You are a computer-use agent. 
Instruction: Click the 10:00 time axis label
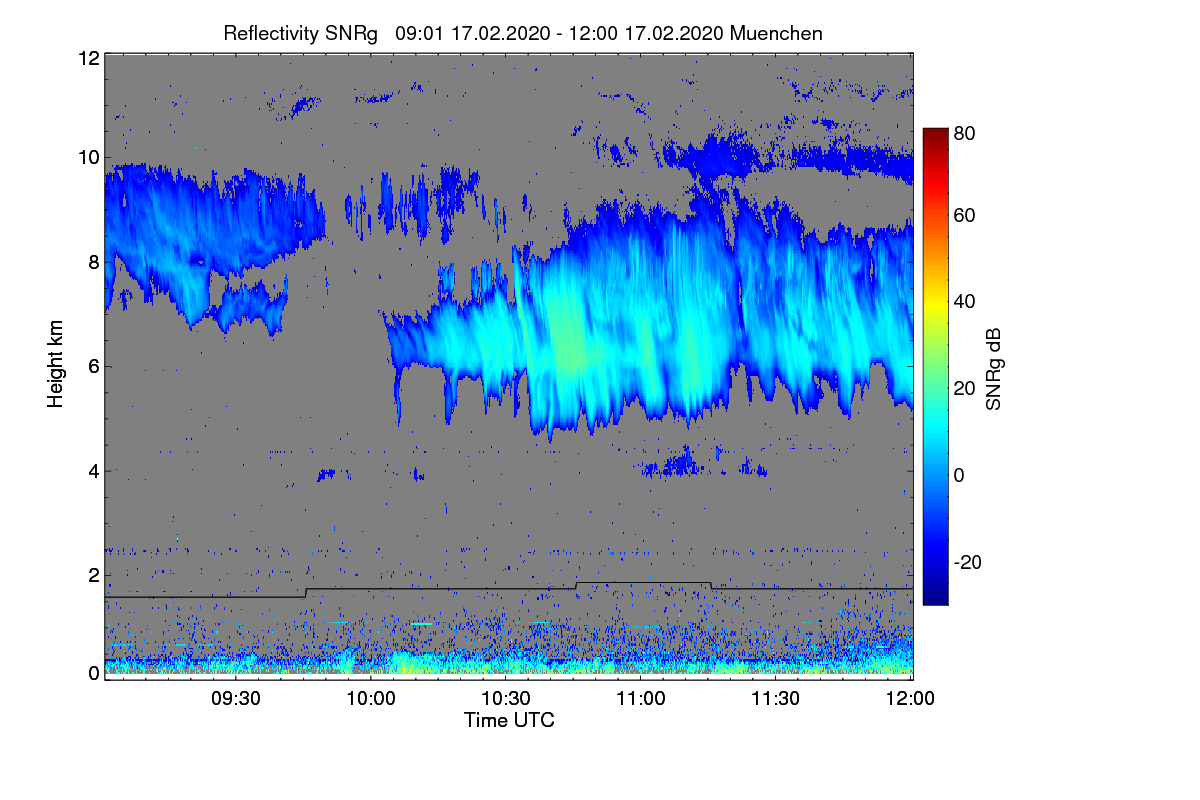pyautogui.click(x=370, y=698)
